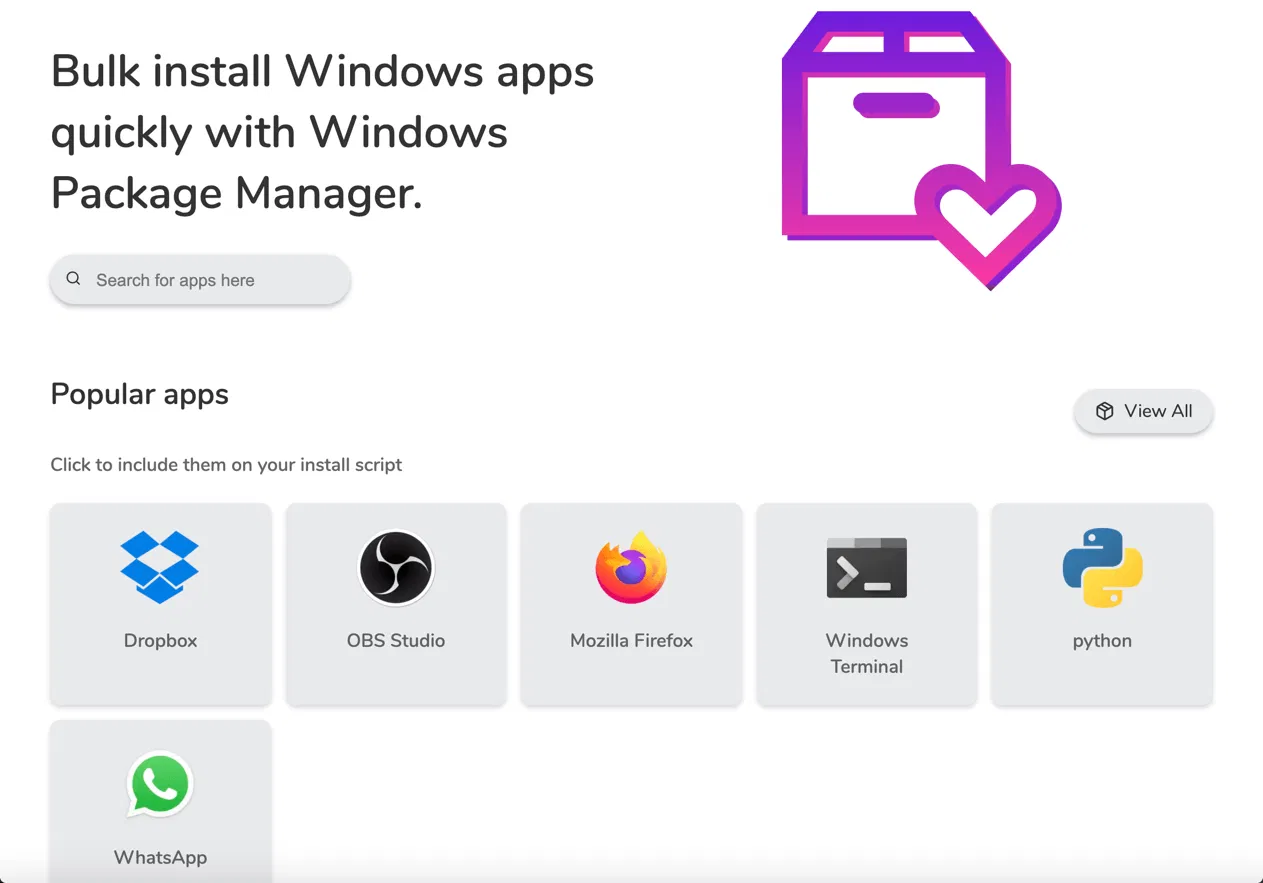Click the Popular apps heading
The width and height of the screenshot is (1263, 883).
(139, 395)
